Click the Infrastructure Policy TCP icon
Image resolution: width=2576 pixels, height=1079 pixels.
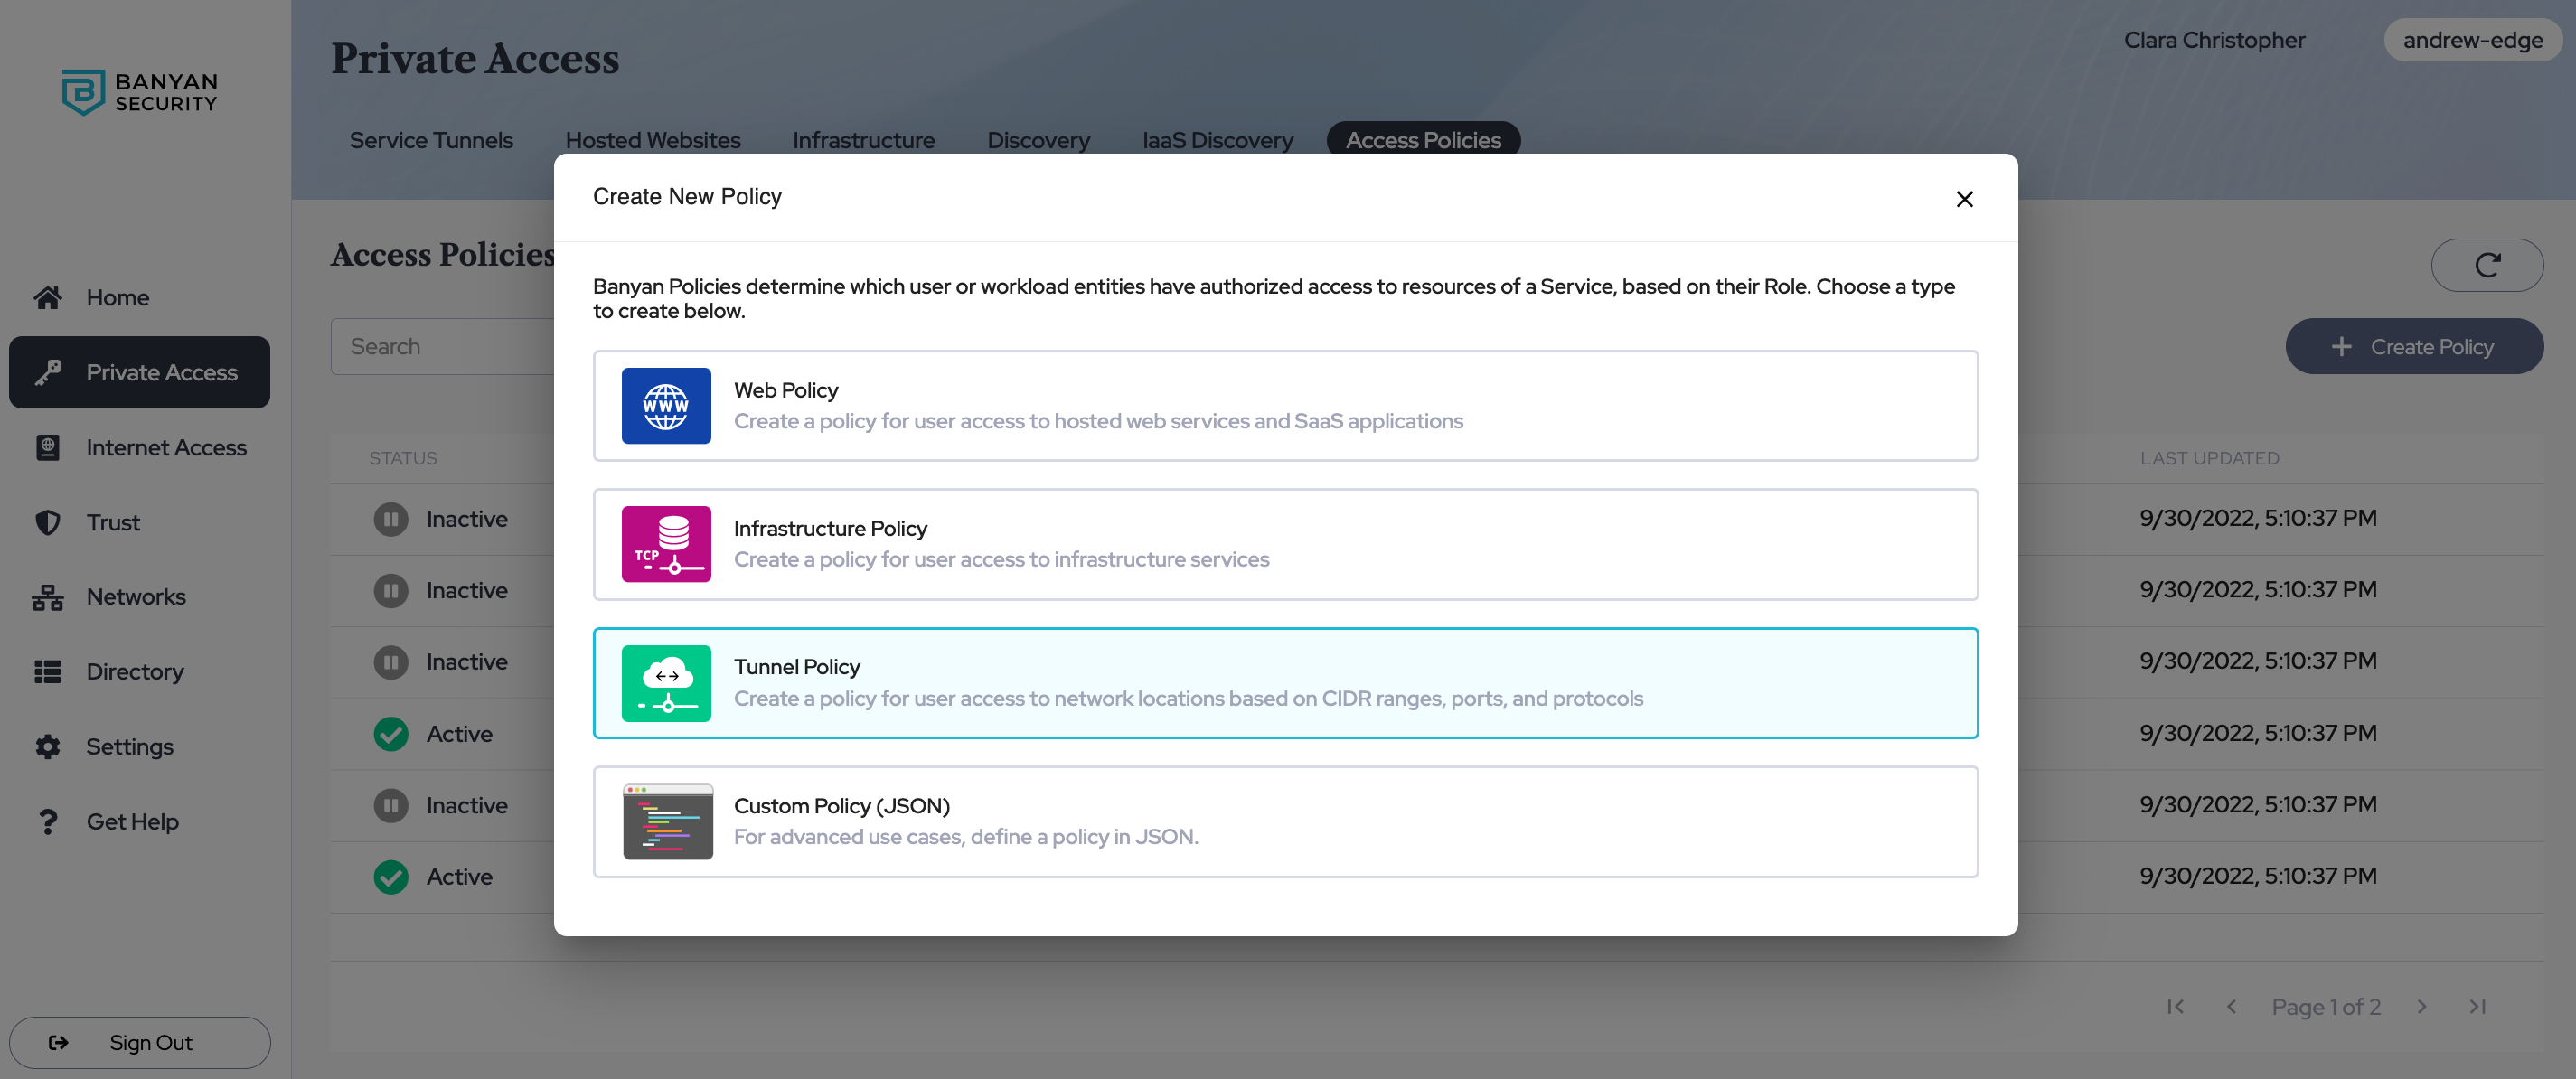(666, 543)
